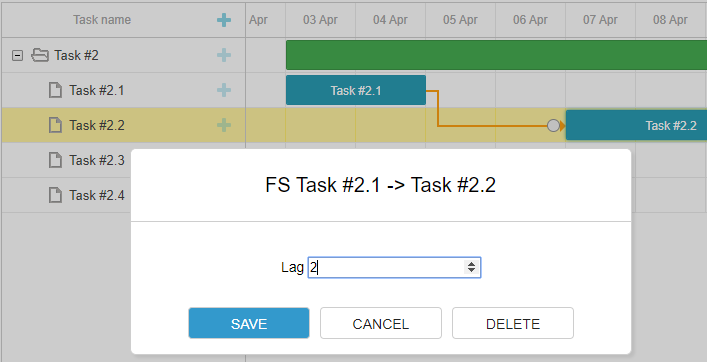Click the plus icon in Task name header
The width and height of the screenshot is (707, 362).
[224, 20]
